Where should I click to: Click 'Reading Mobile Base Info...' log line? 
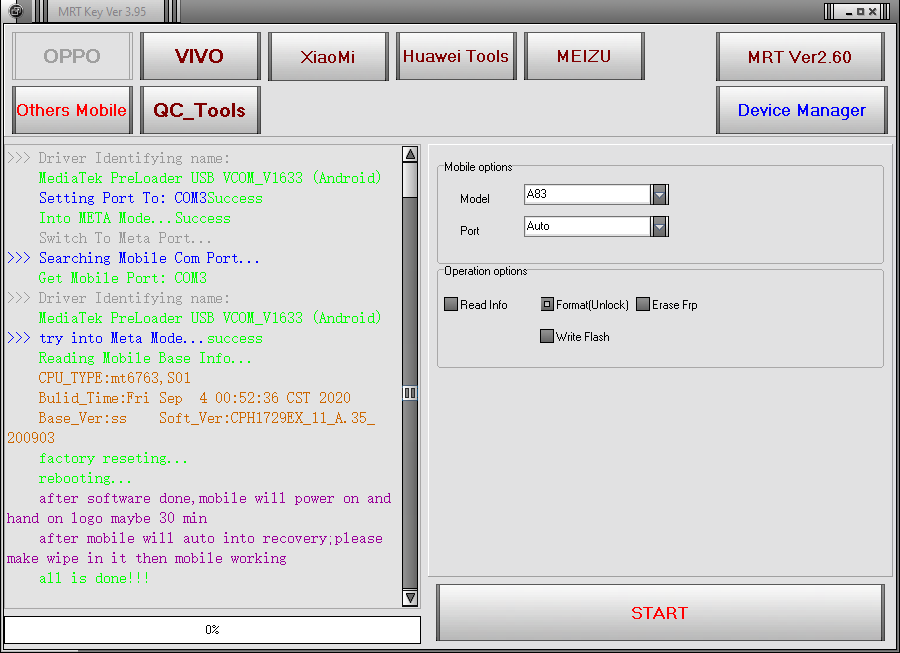pyautogui.click(x=145, y=358)
